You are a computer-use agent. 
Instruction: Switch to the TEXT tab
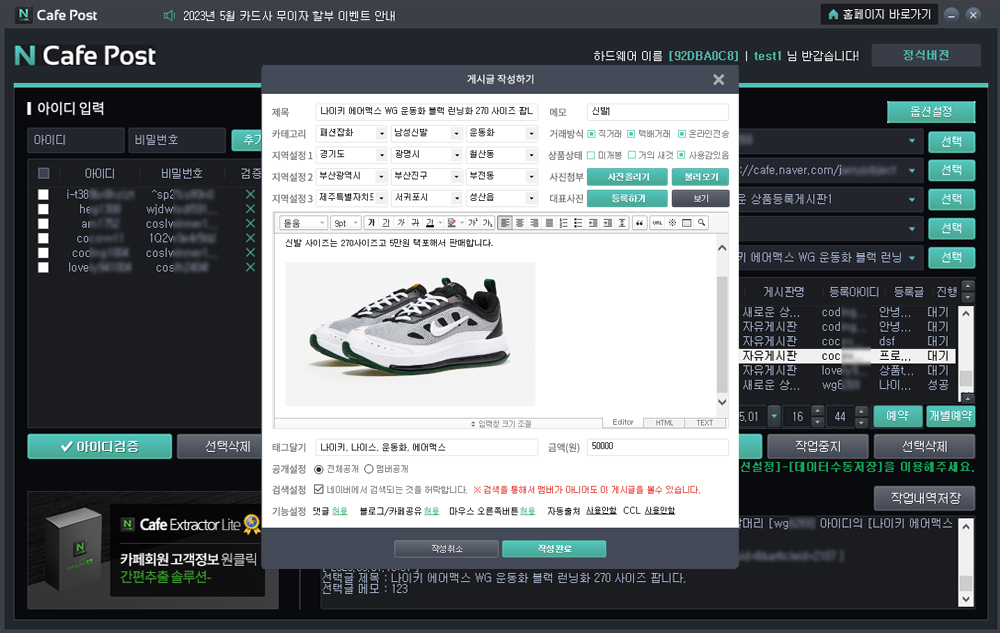pos(704,423)
